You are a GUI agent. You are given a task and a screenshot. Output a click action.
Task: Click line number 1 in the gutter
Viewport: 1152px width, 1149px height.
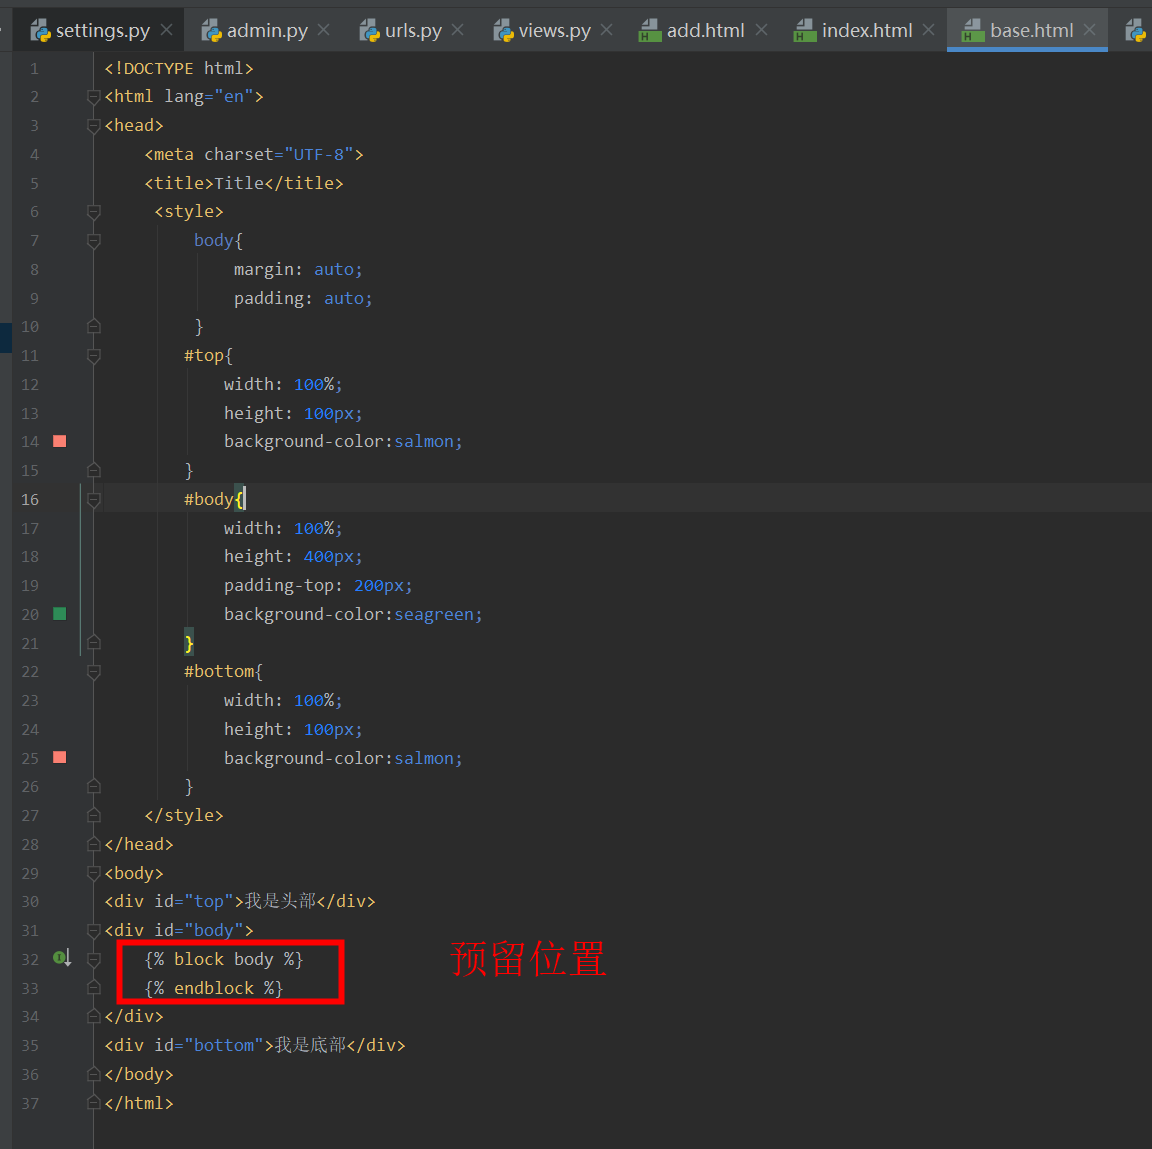tap(34, 68)
